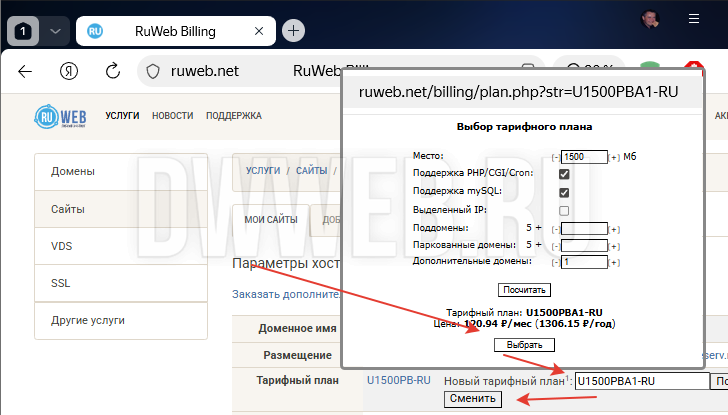The image size is (728, 415).
Task: Expand the tab list dropdown chevron
Action: 55,31
